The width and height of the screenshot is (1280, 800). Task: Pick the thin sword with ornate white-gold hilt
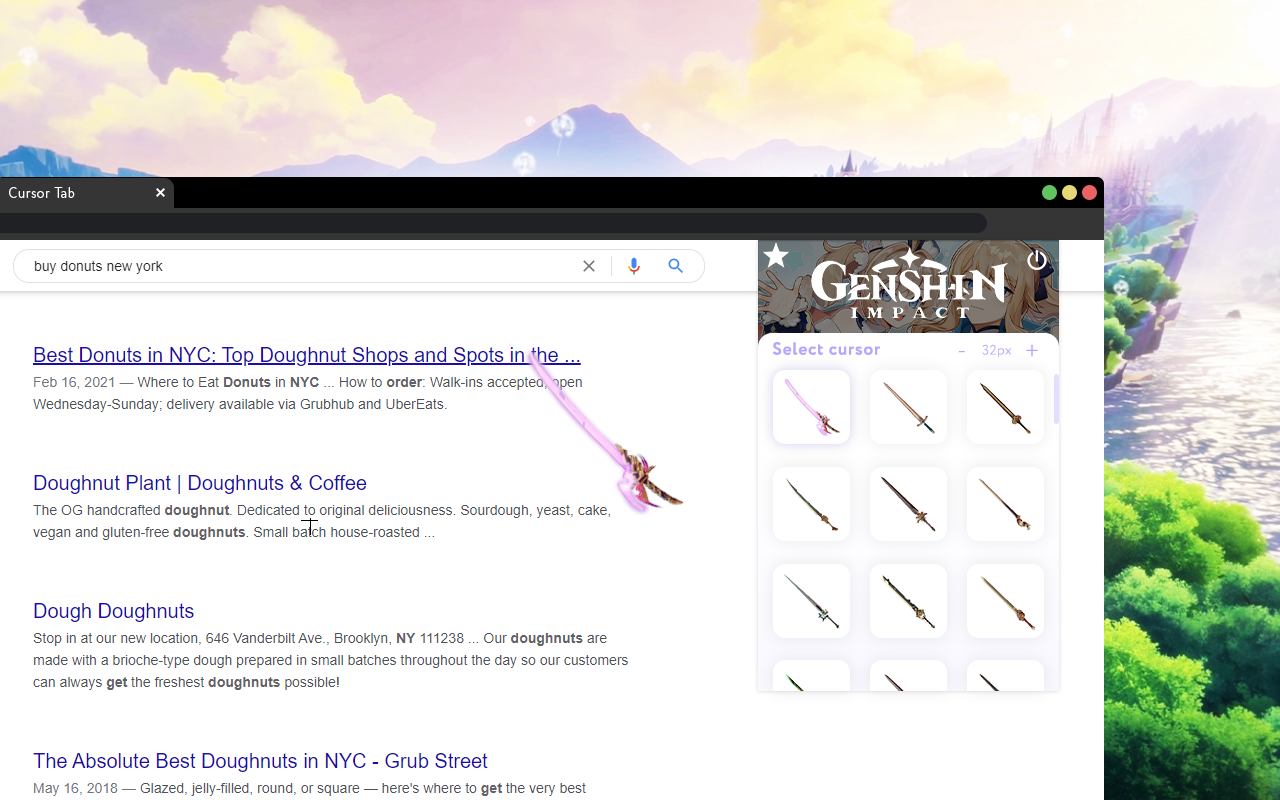point(1005,504)
